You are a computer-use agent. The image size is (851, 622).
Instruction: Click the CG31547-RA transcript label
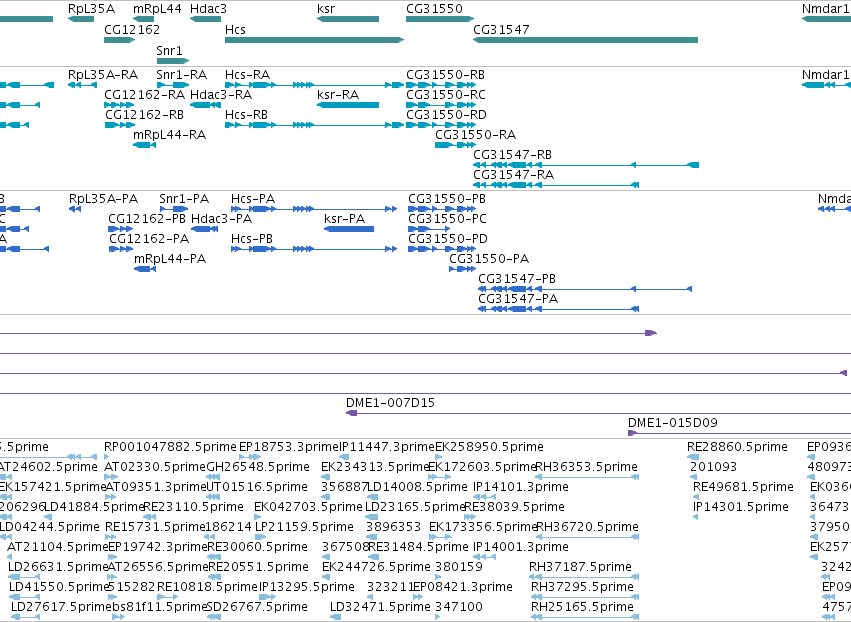(513, 175)
